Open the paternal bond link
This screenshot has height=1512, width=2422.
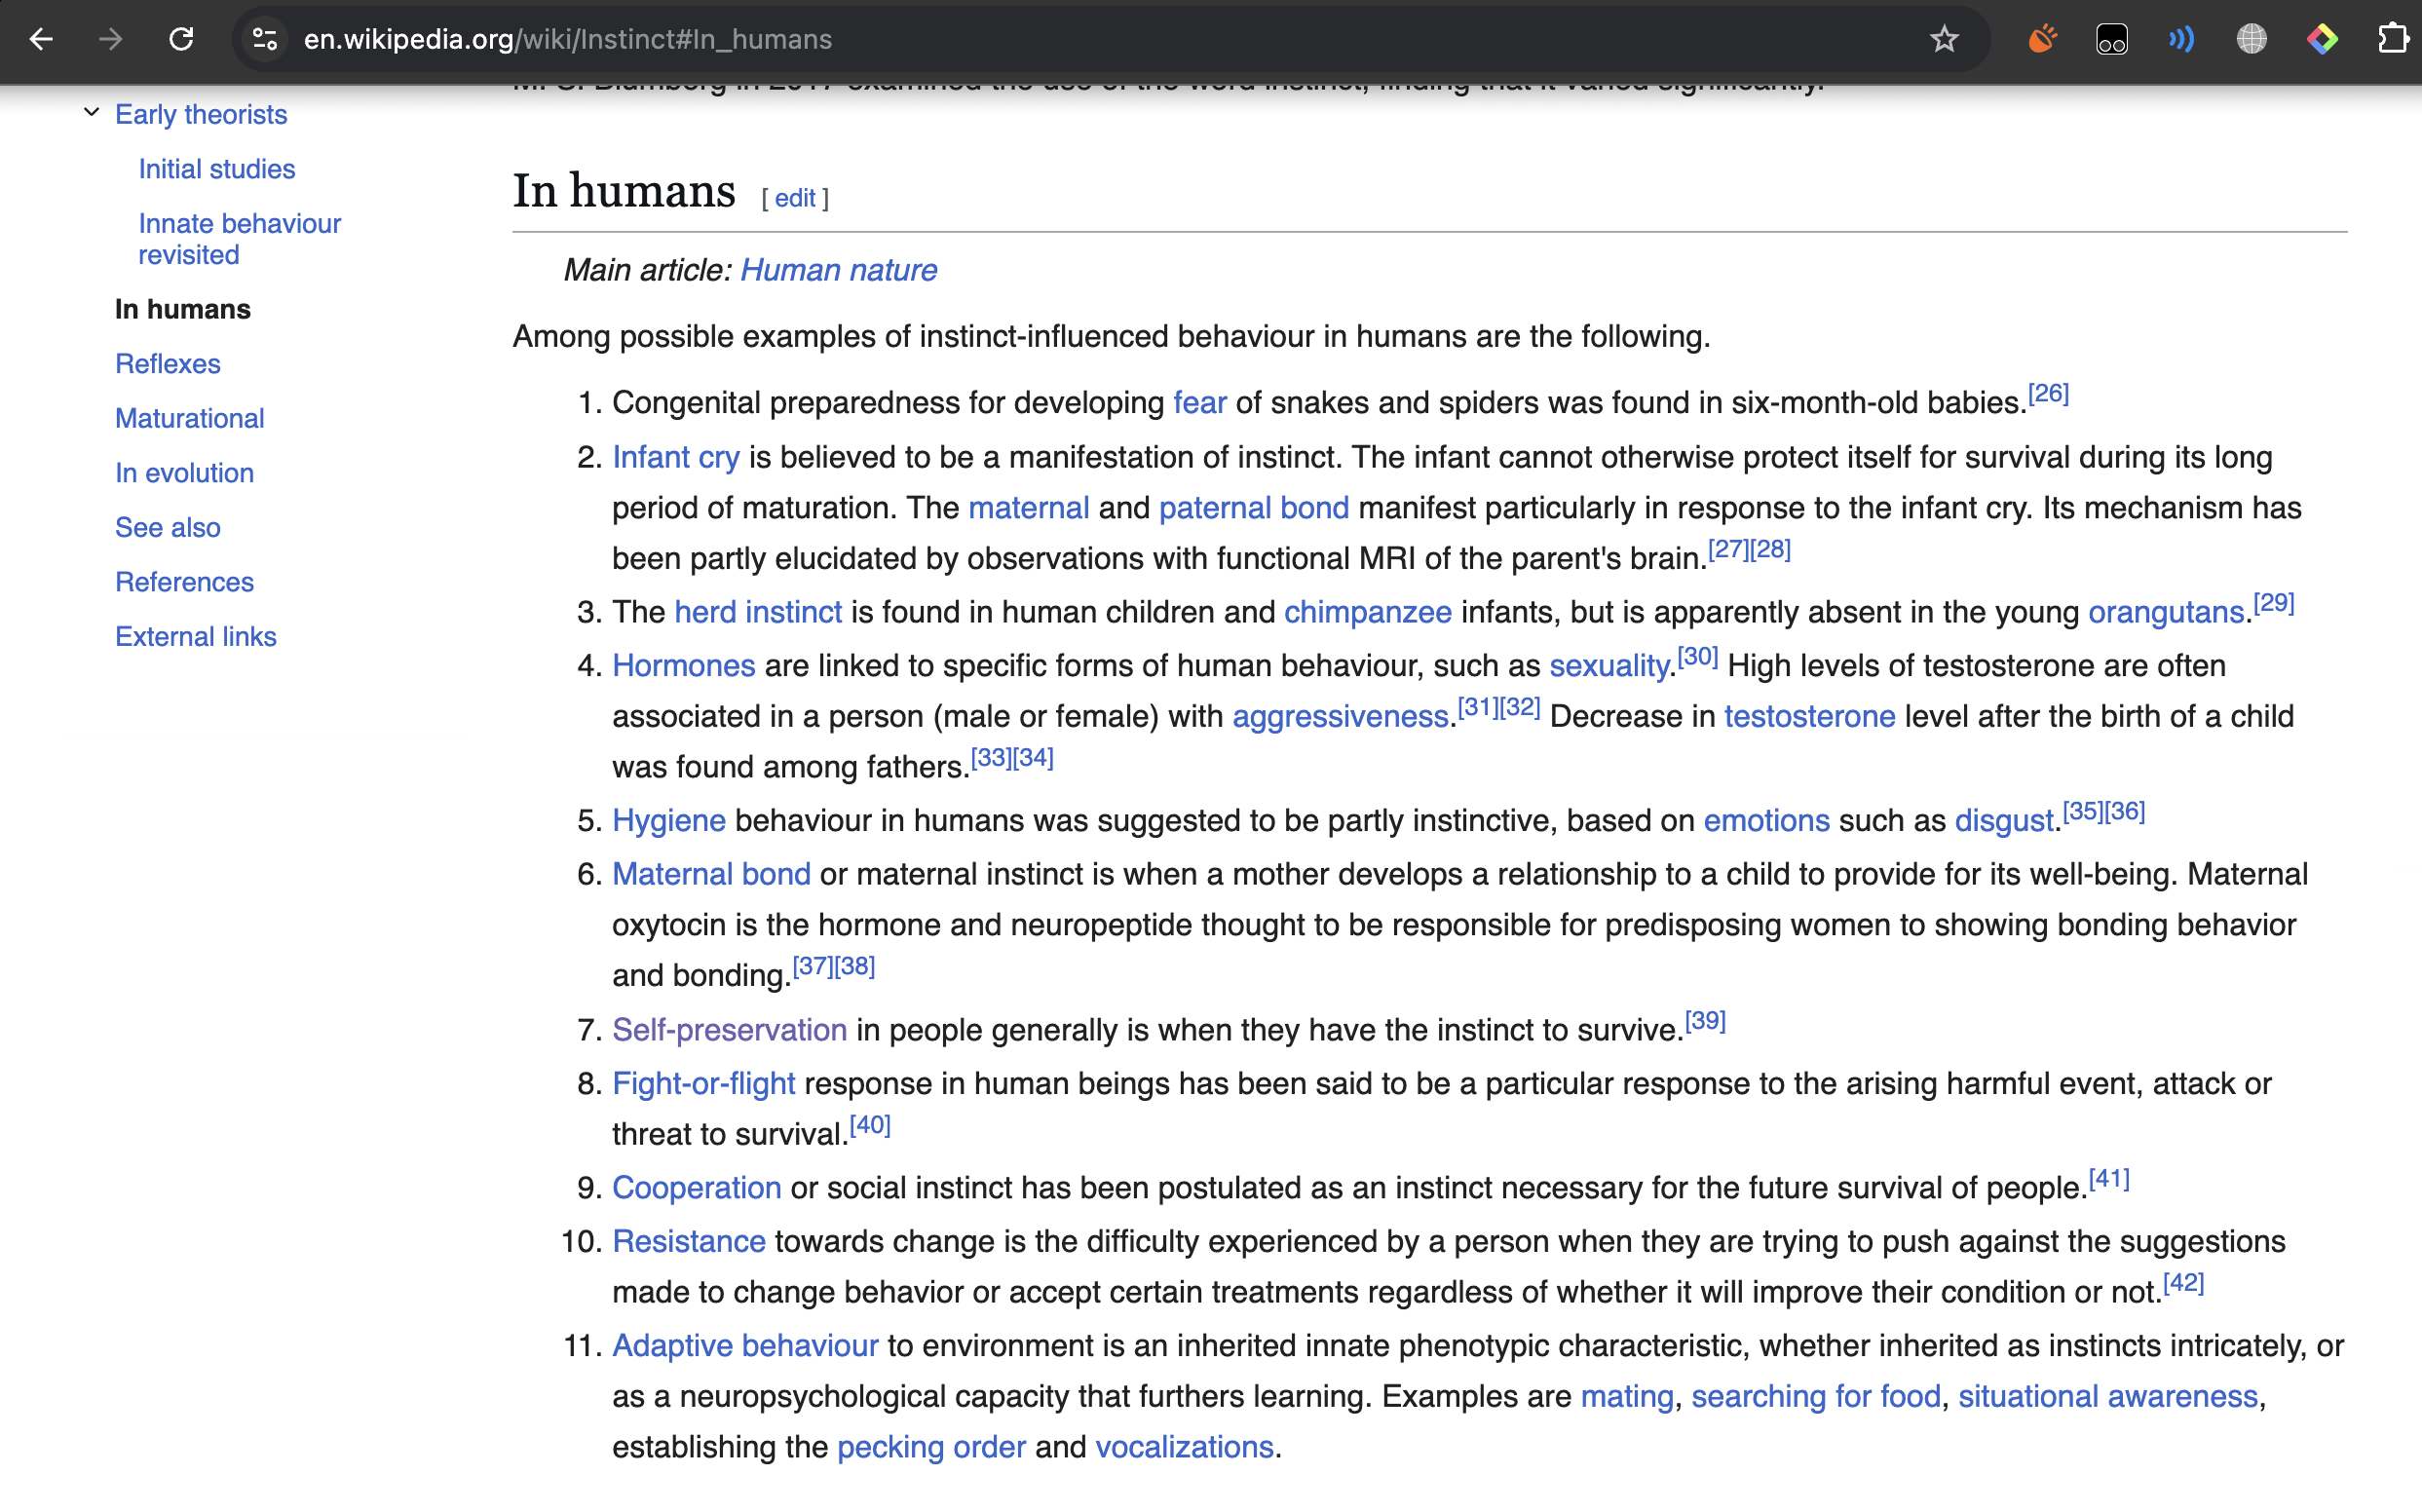pos(1254,508)
